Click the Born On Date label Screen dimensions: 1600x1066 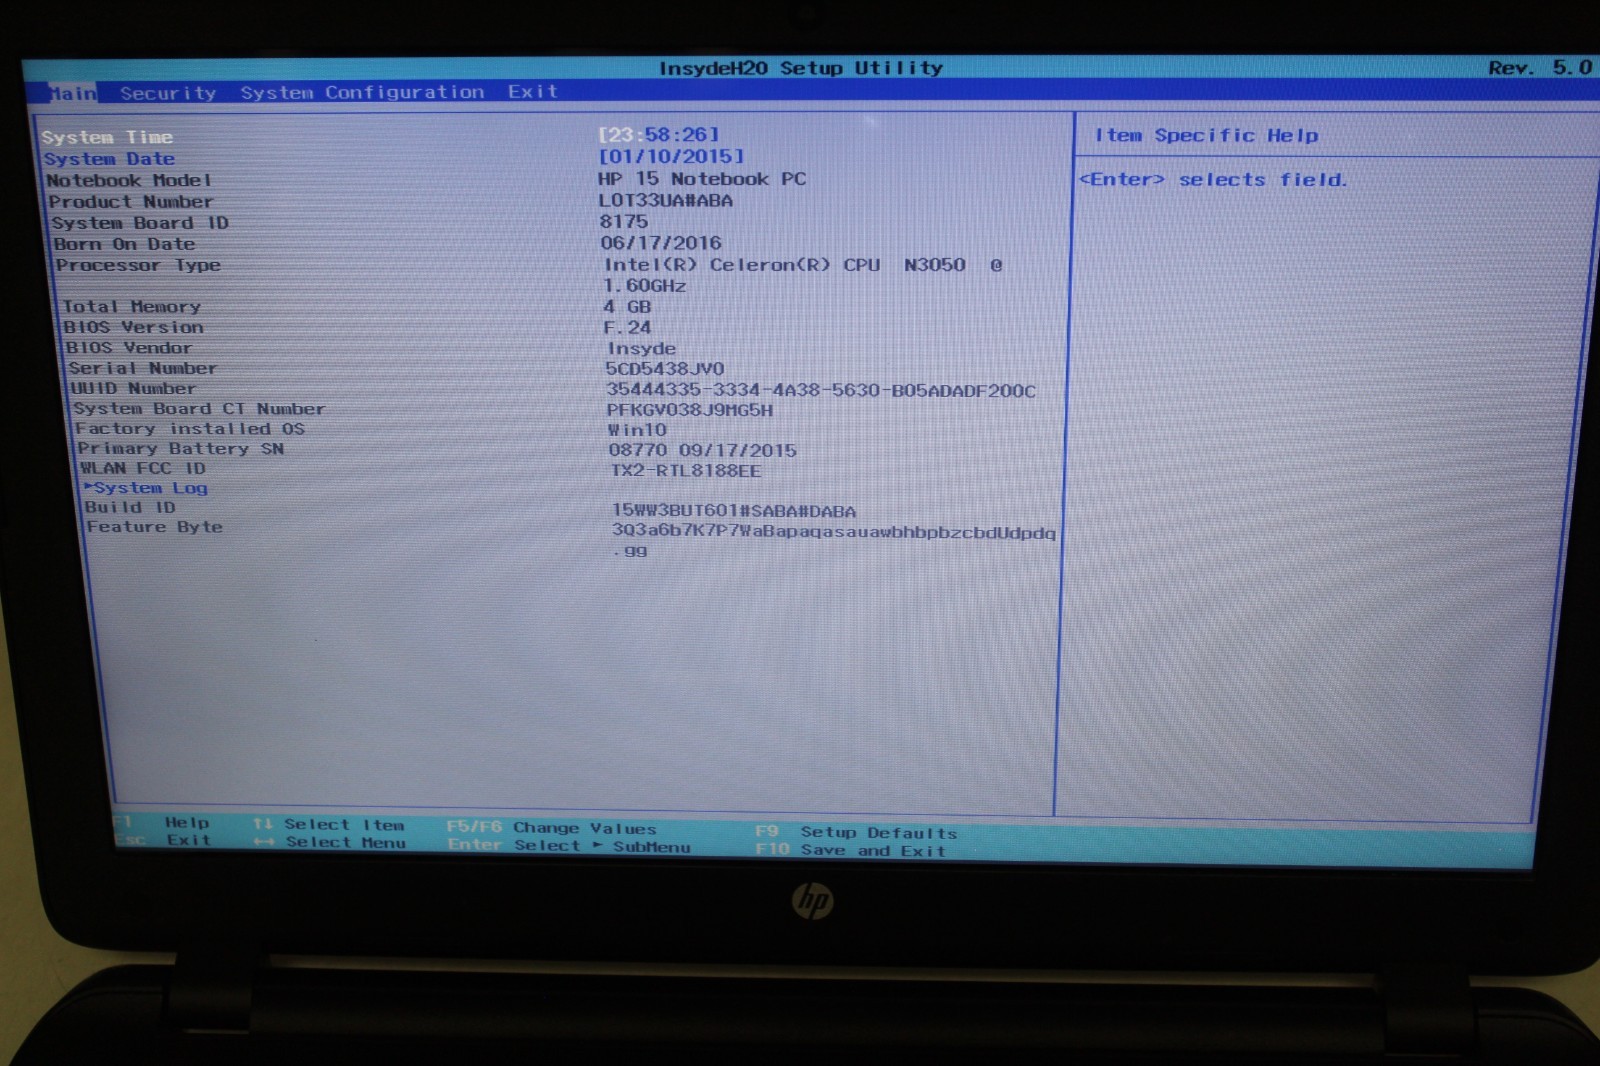(x=124, y=244)
